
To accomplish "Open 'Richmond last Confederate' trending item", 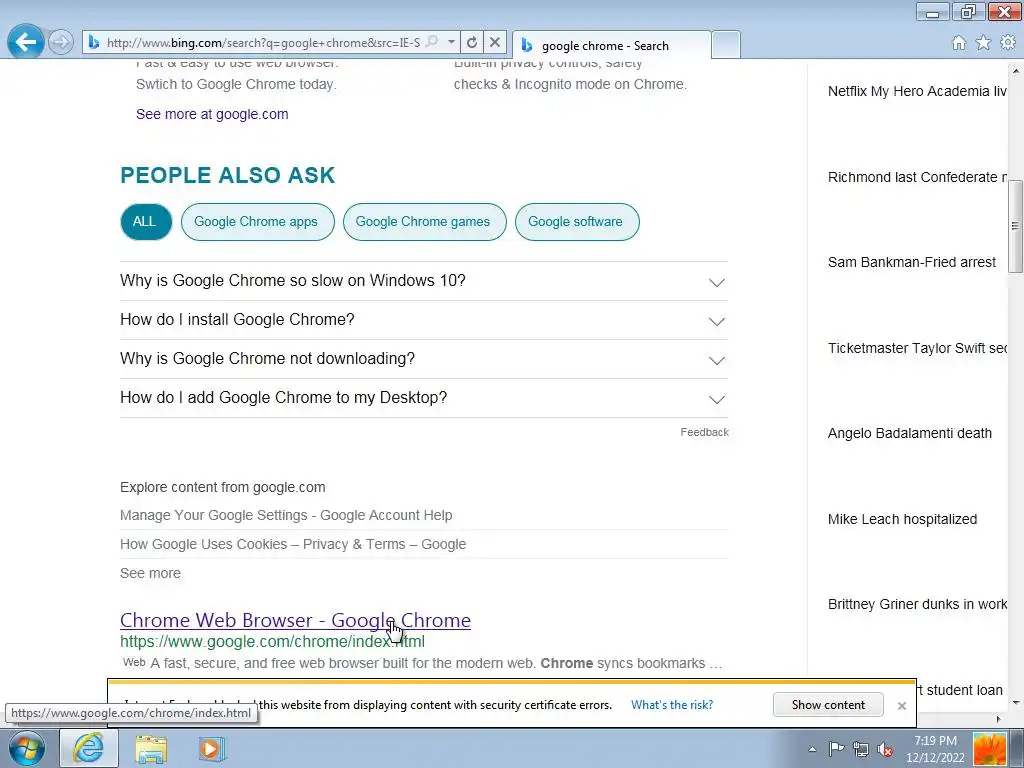I will (x=917, y=177).
